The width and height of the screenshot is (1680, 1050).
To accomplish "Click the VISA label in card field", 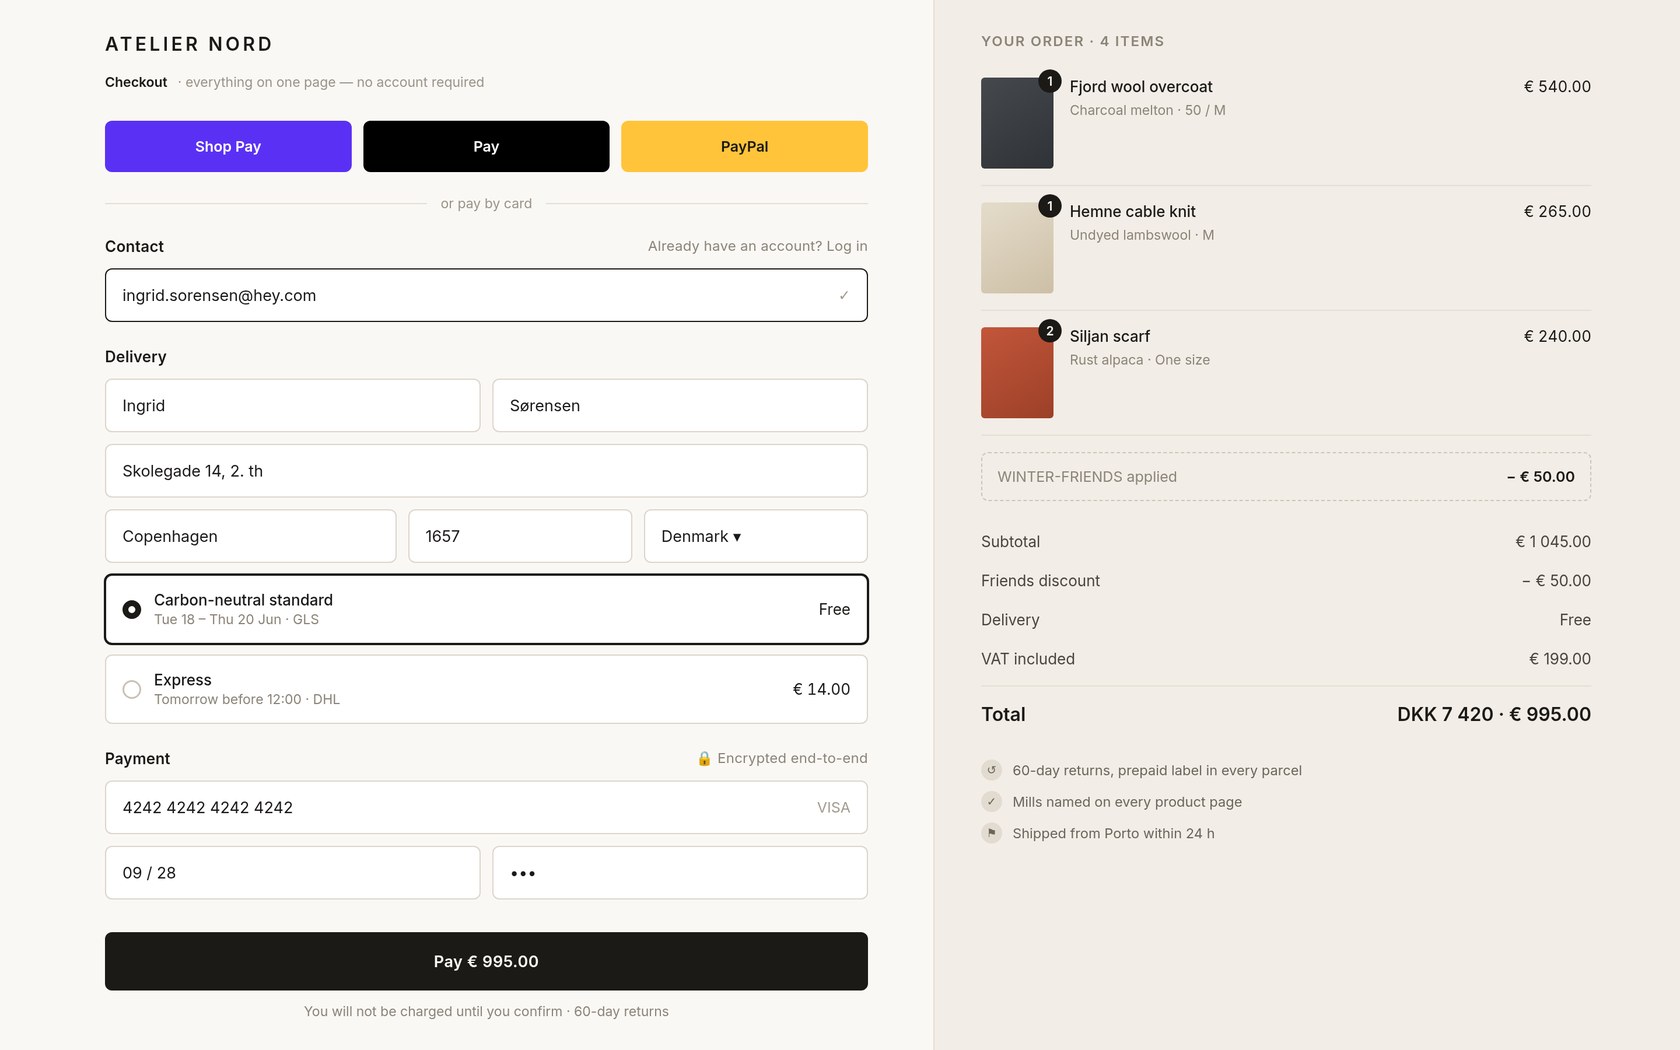I will [x=833, y=807].
